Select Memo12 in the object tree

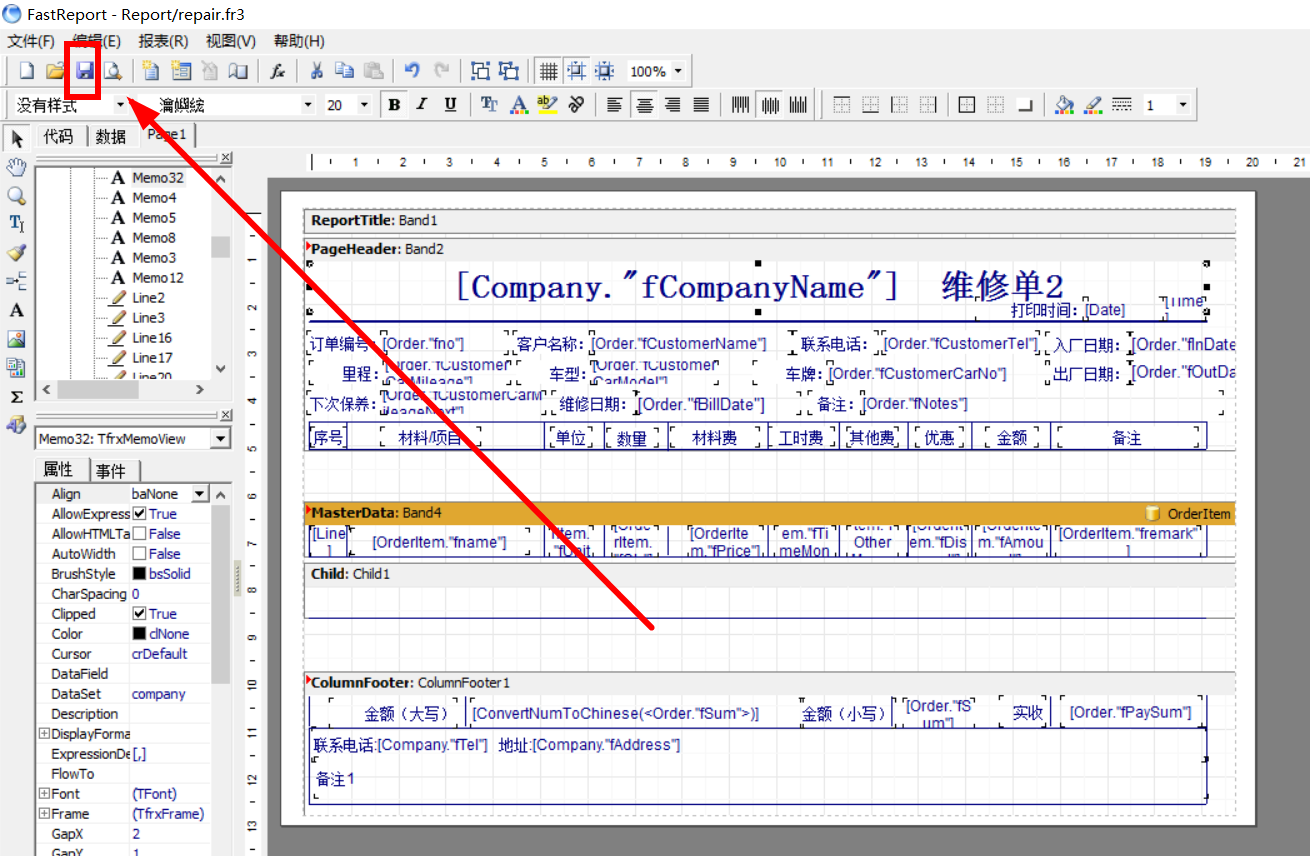click(x=158, y=278)
